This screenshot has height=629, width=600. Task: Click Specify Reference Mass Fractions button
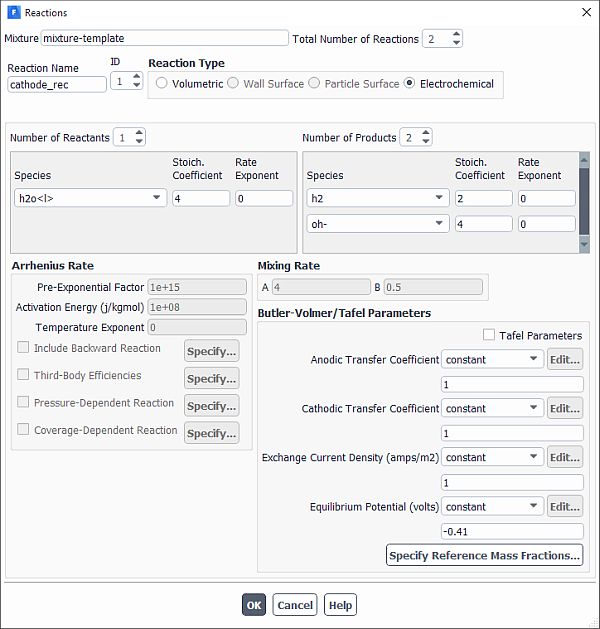(x=484, y=555)
